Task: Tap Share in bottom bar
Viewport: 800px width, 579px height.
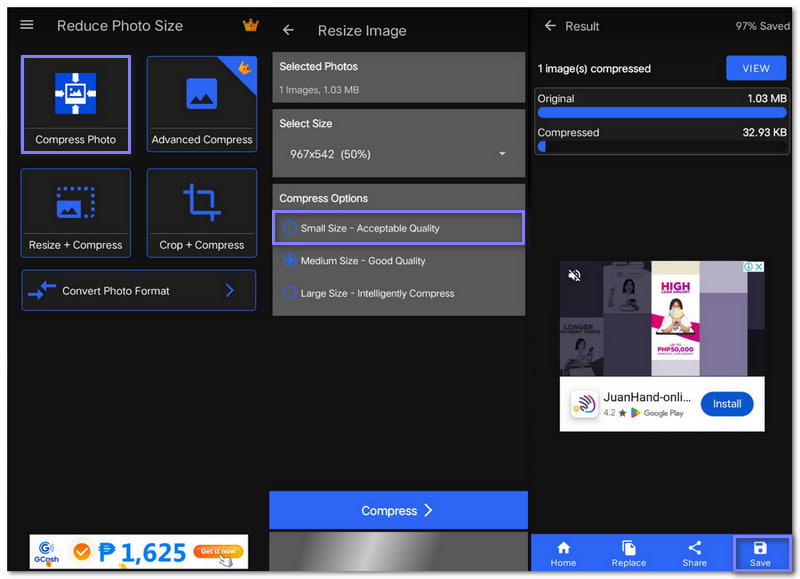Action: (694, 553)
